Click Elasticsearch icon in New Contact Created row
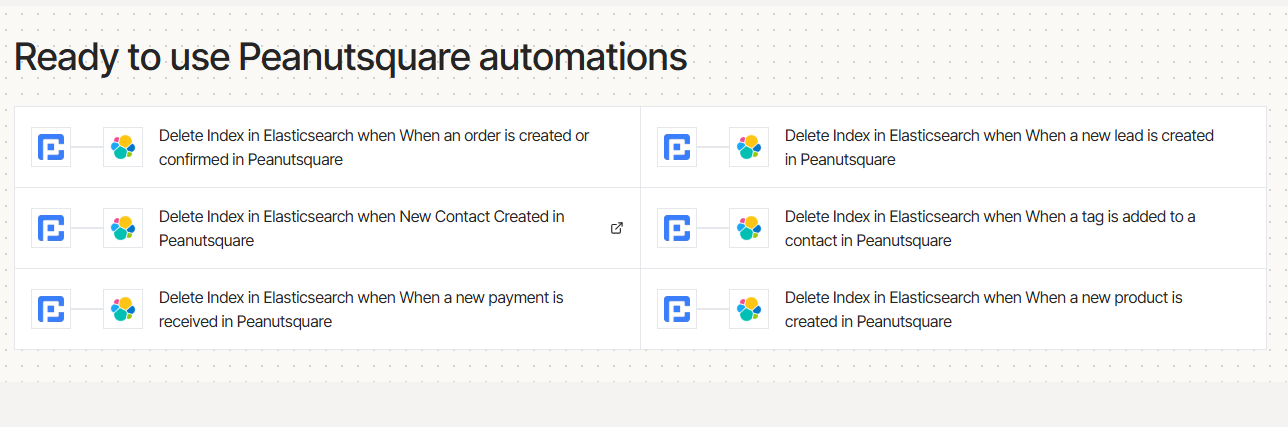Image resolution: width=1288 pixels, height=427 pixels. [x=123, y=228]
